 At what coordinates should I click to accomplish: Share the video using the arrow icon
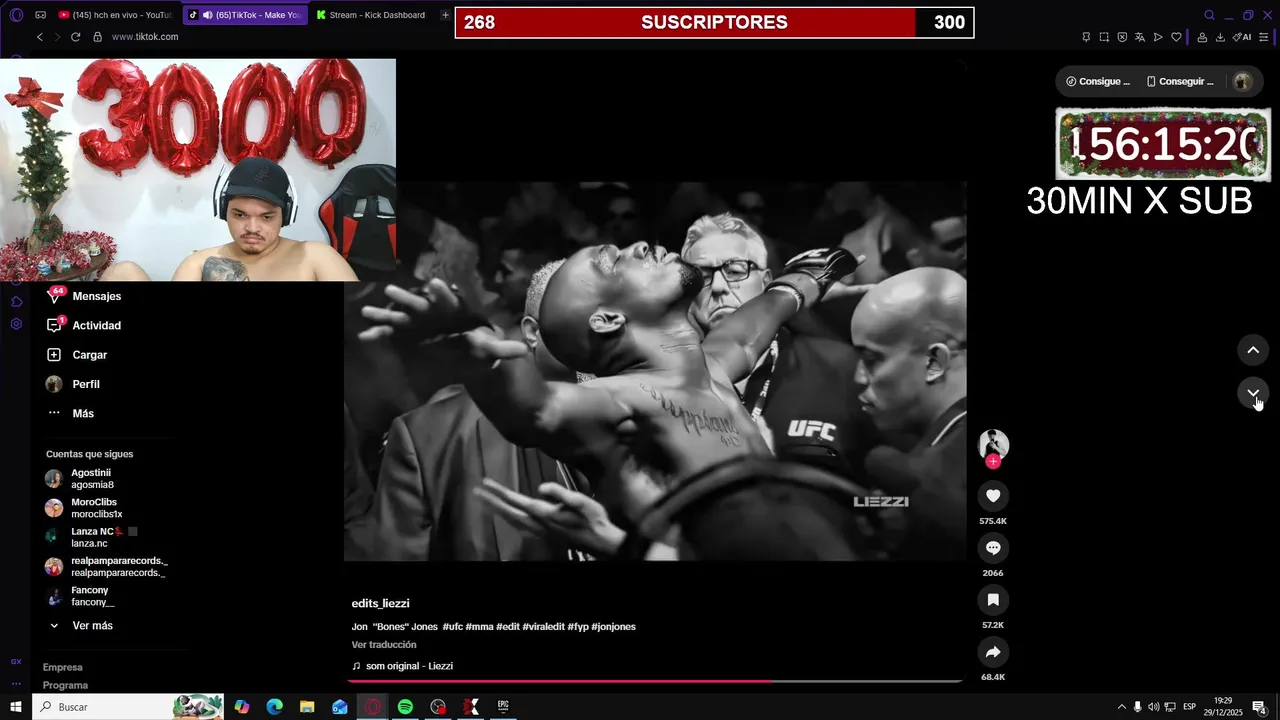(x=993, y=652)
